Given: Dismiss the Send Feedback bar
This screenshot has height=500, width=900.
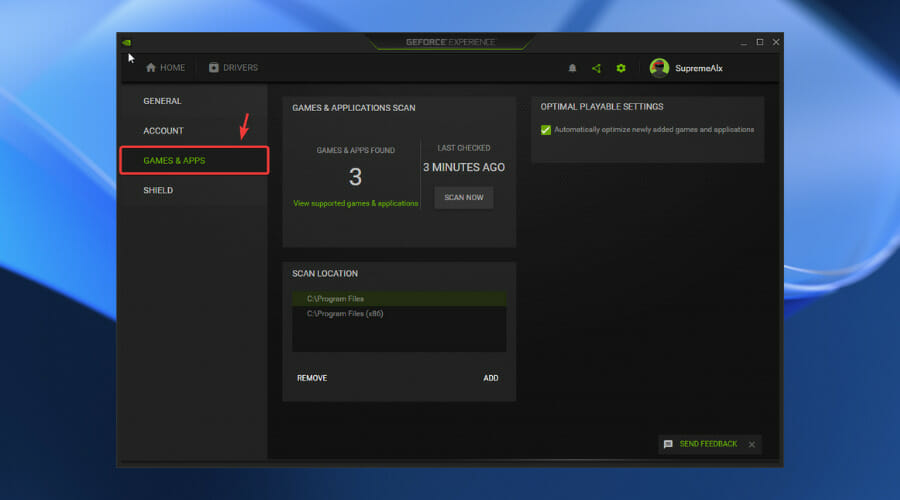Looking at the screenshot, I should [752, 444].
